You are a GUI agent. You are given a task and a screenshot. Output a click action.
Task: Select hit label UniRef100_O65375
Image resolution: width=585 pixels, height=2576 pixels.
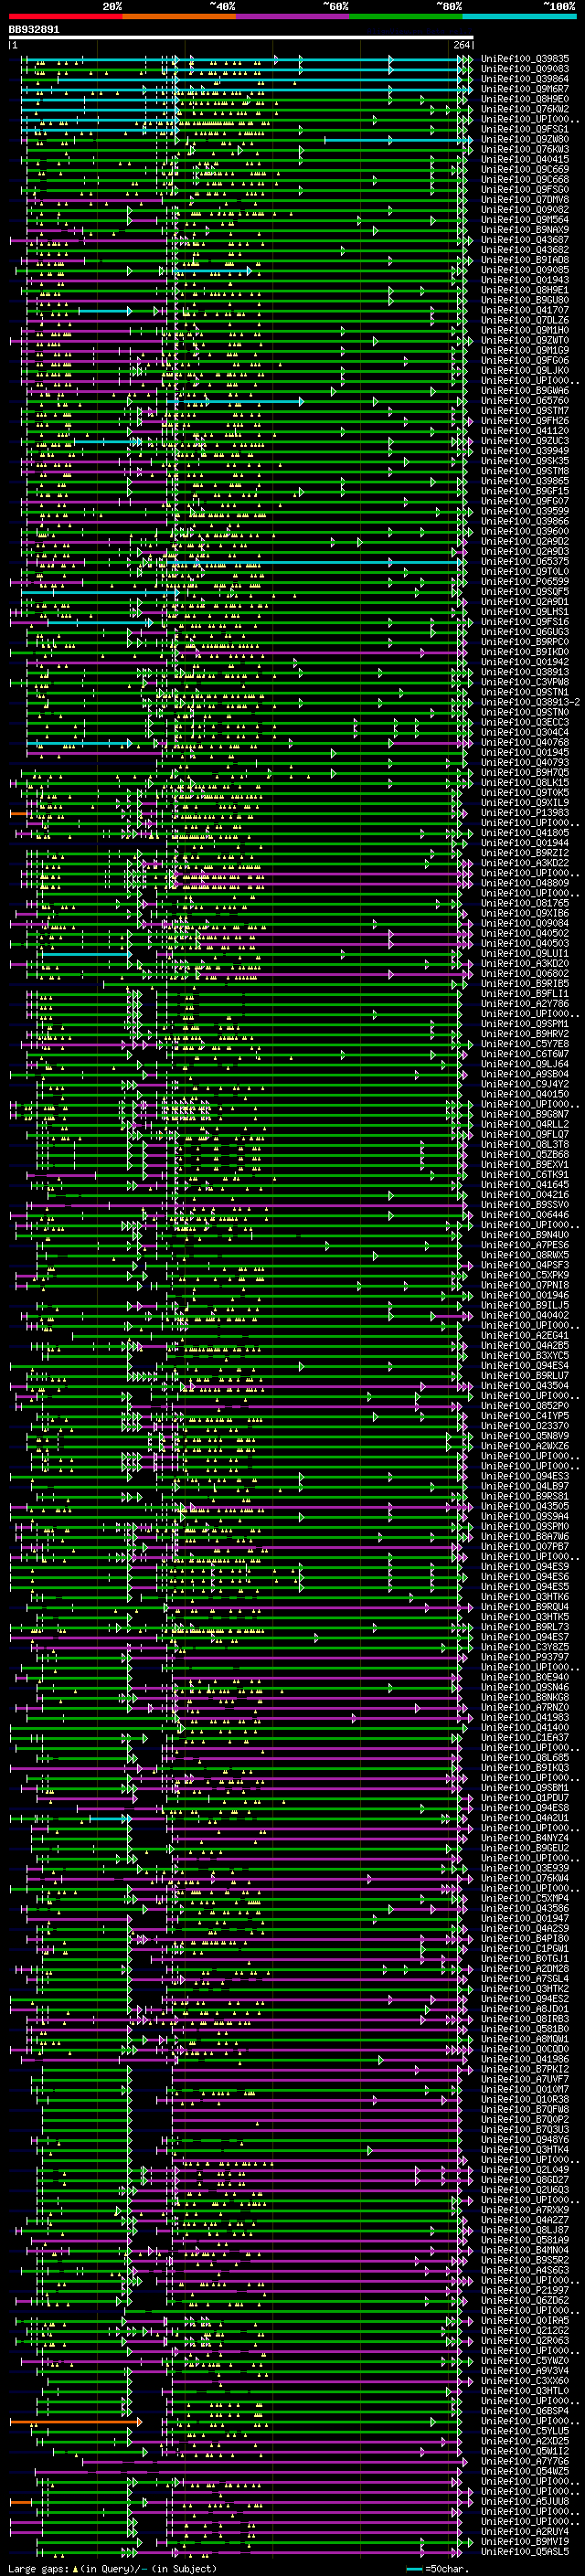[x=525, y=561]
